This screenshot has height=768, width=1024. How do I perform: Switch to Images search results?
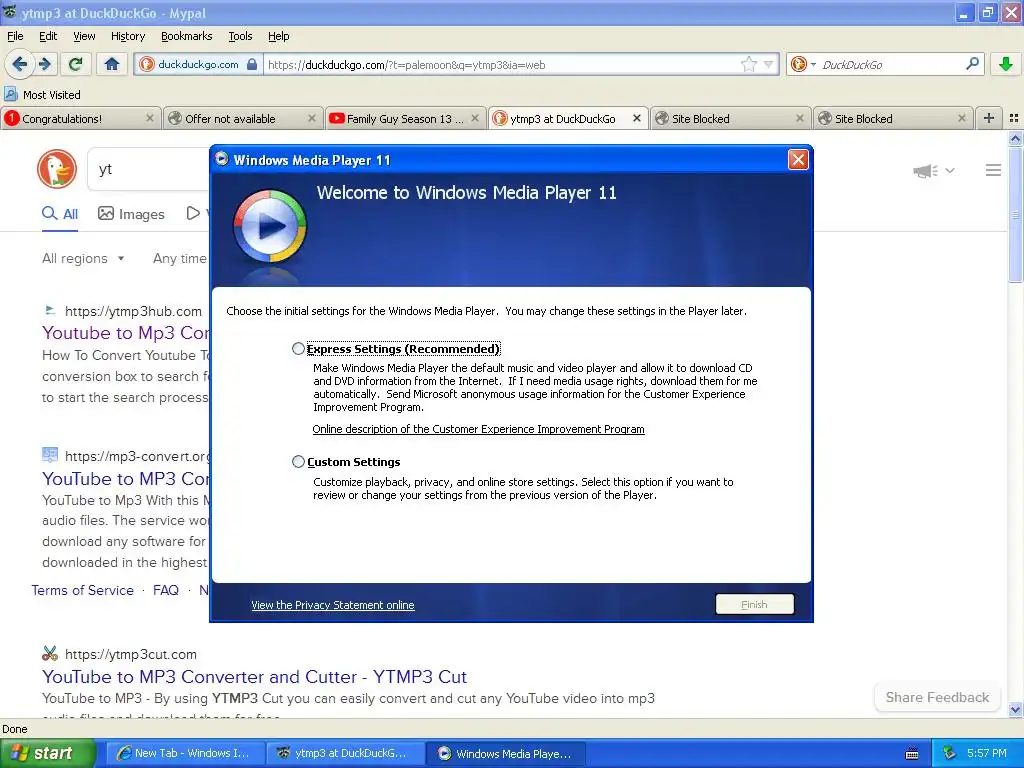pos(131,214)
